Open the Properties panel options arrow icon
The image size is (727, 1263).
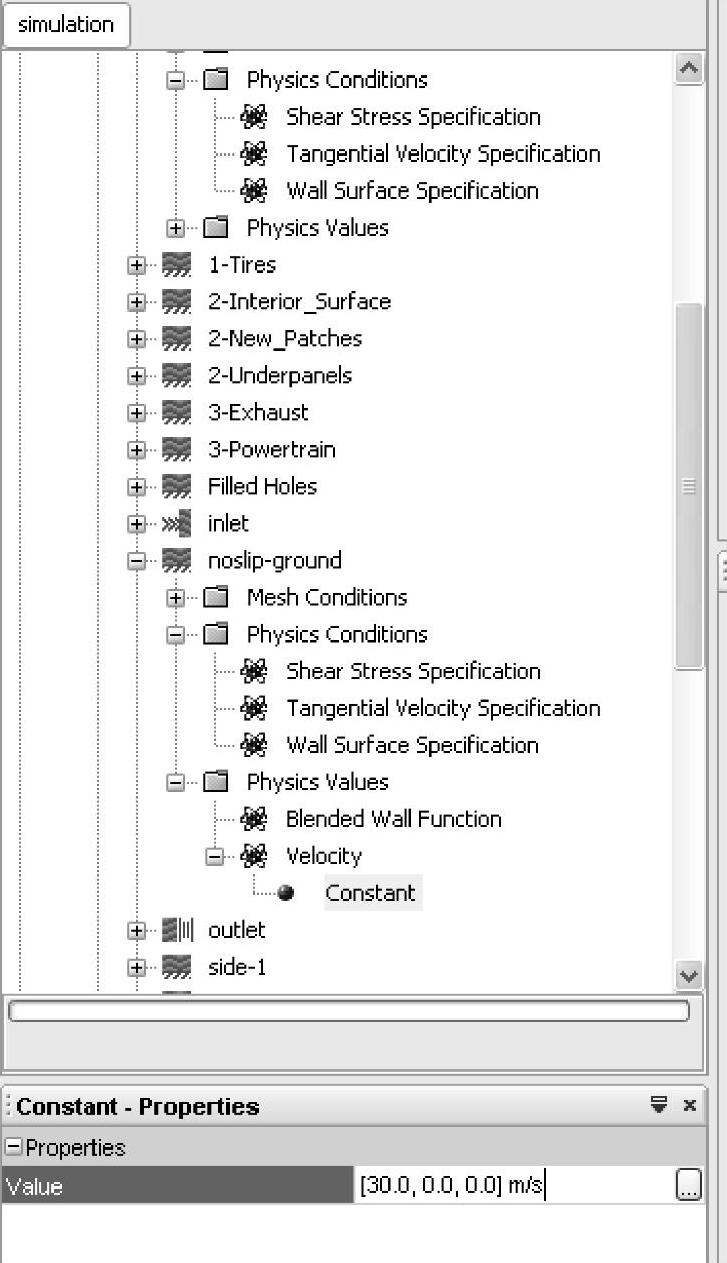659,1105
